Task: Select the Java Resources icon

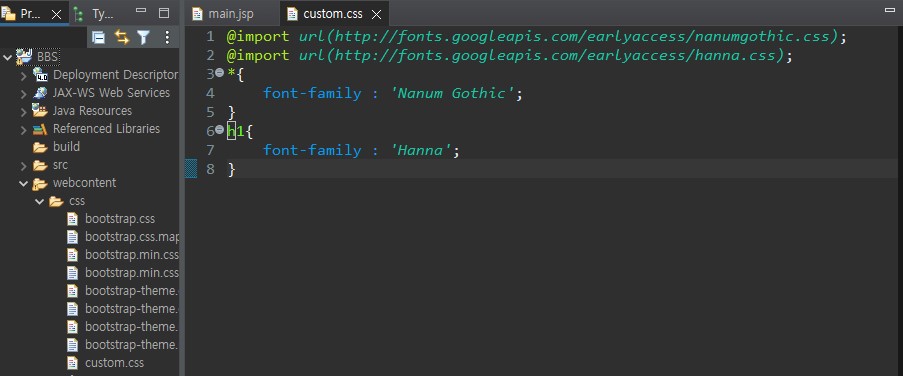Action: 40,111
